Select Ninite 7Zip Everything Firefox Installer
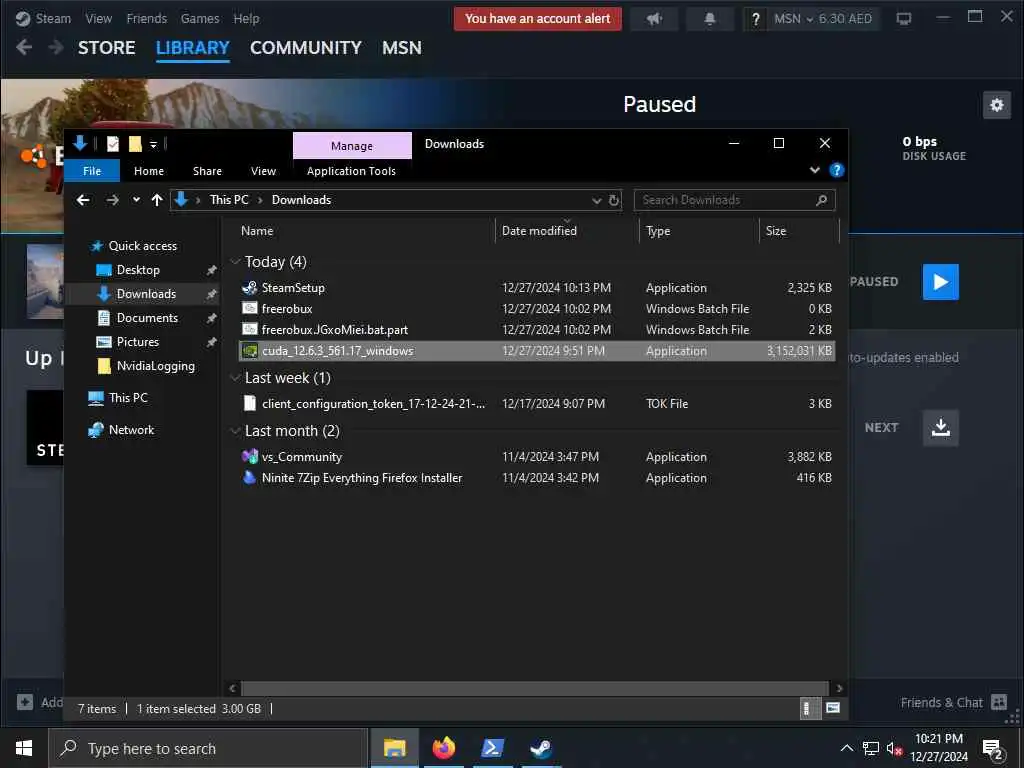The height and width of the screenshot is (768, 1024). click(x=537, y=478)
